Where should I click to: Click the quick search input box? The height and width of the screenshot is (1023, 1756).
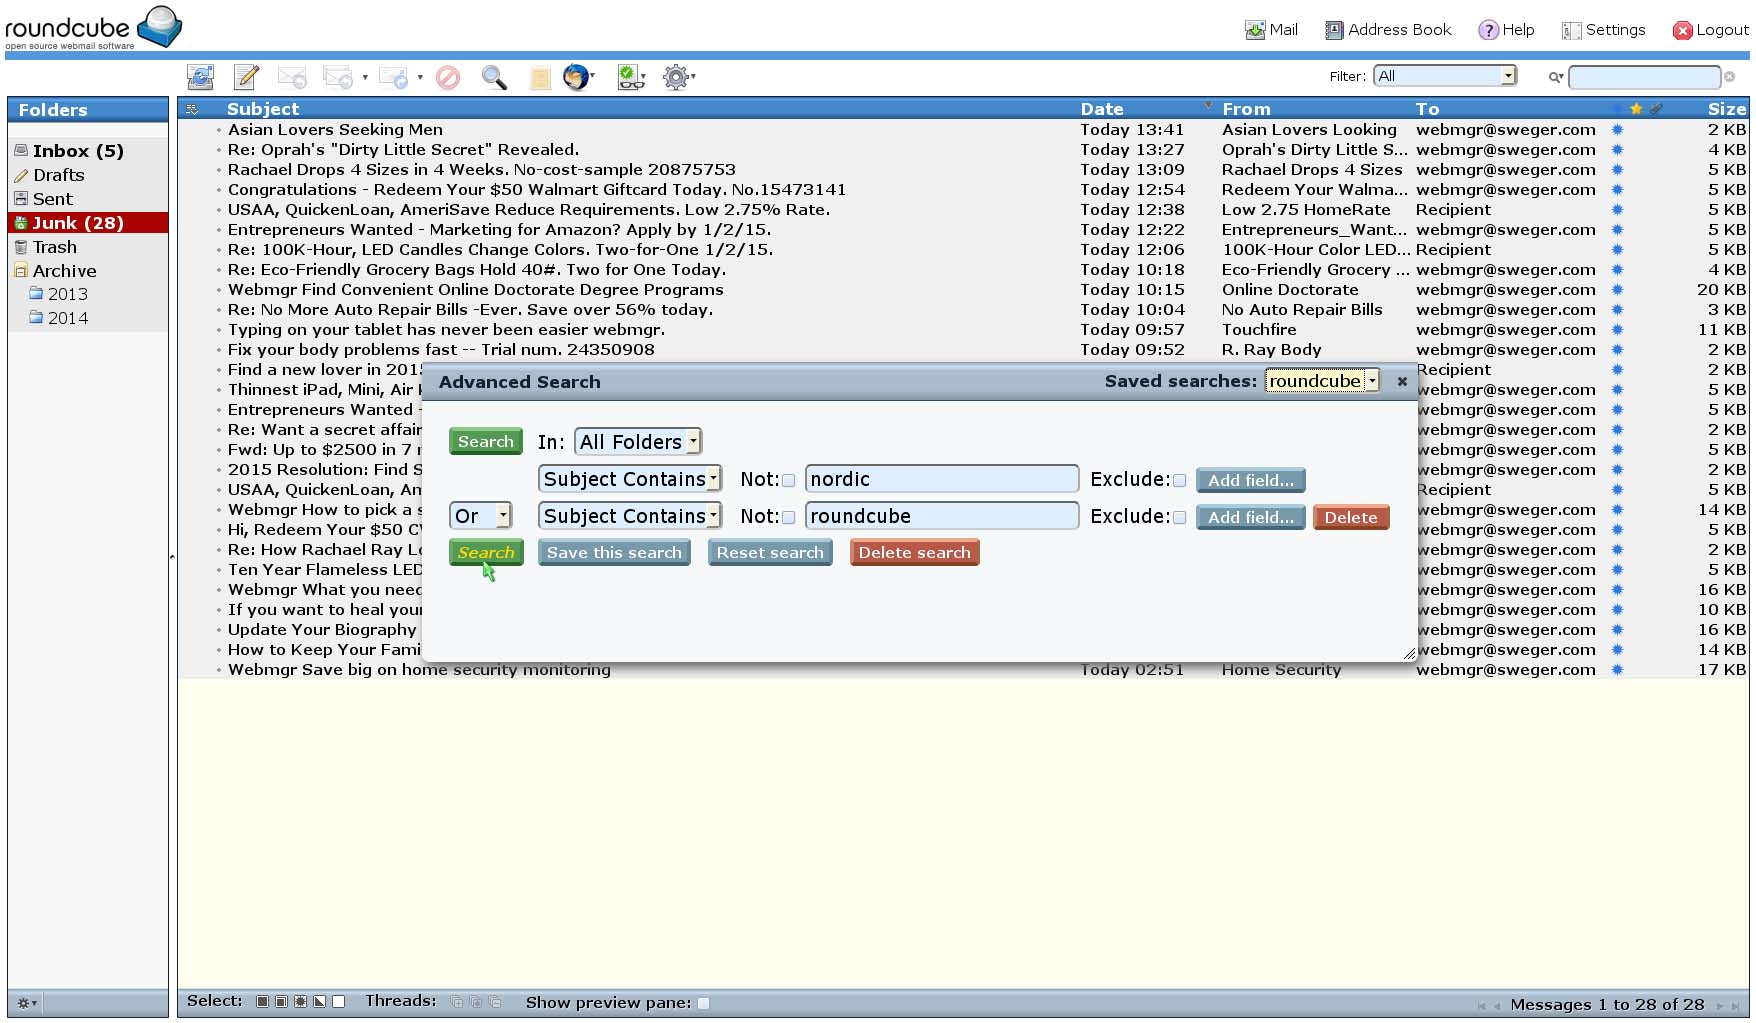pyautogui.click(x=1644, y=77)
